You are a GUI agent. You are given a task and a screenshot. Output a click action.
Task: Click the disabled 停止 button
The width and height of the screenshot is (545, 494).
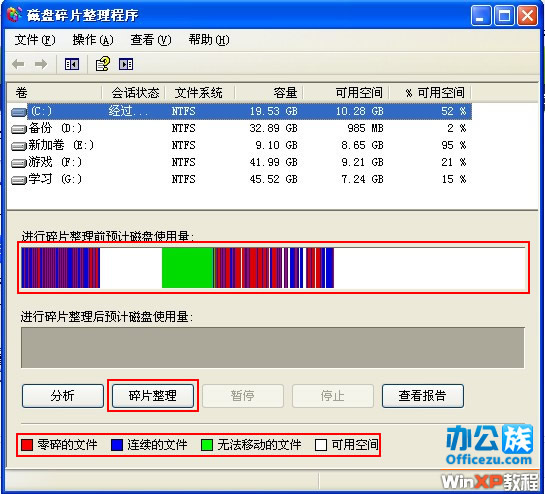pos(333,396)
